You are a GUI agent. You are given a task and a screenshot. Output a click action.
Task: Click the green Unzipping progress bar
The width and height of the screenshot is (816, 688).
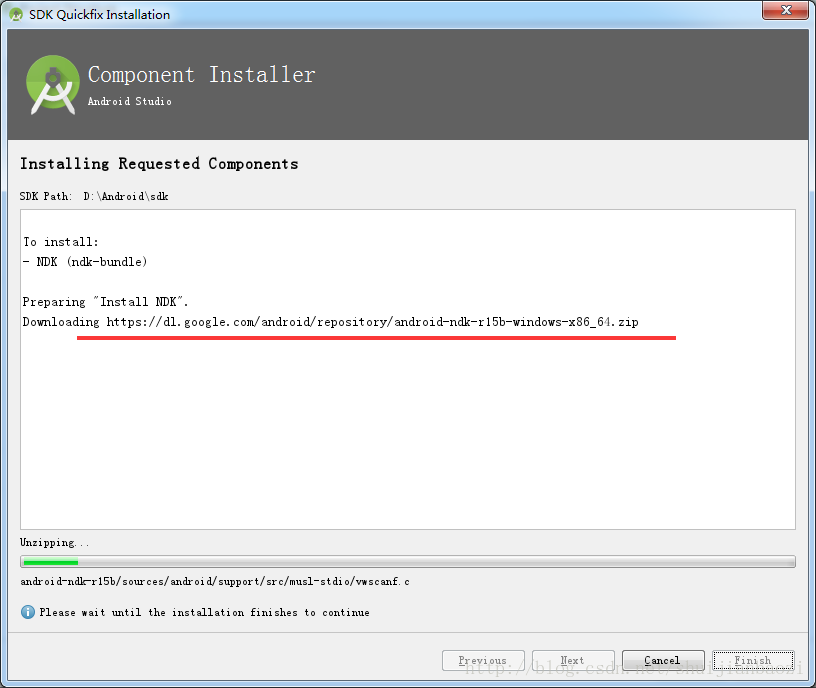click(x=407, y=562)
